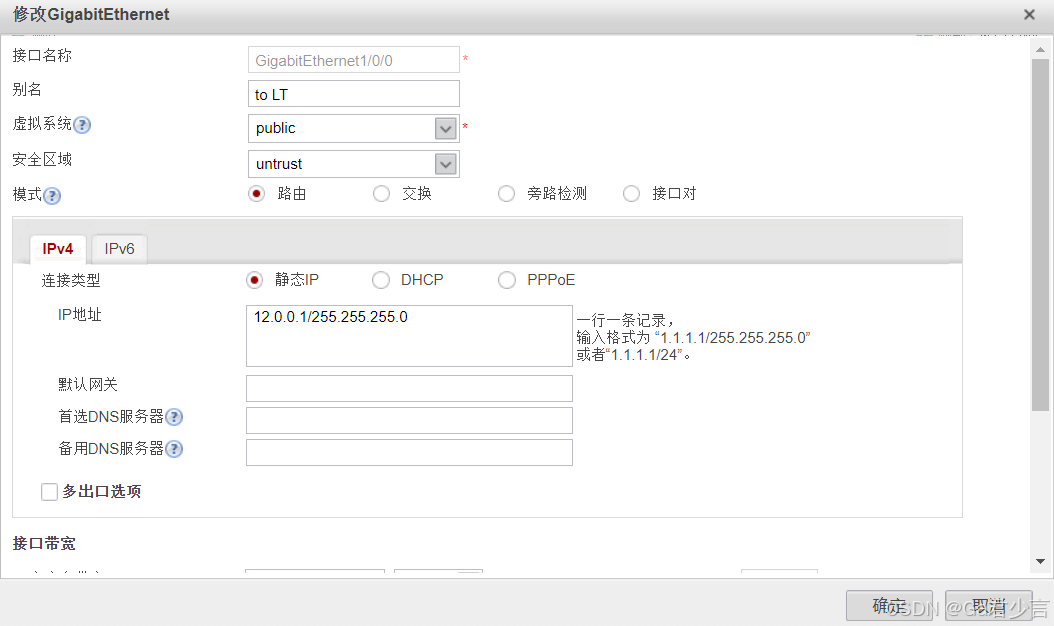The image size is (1054, 626).
Task: Click the 连接类型 label
Action: pyautogui.click(x=71, y=280)
